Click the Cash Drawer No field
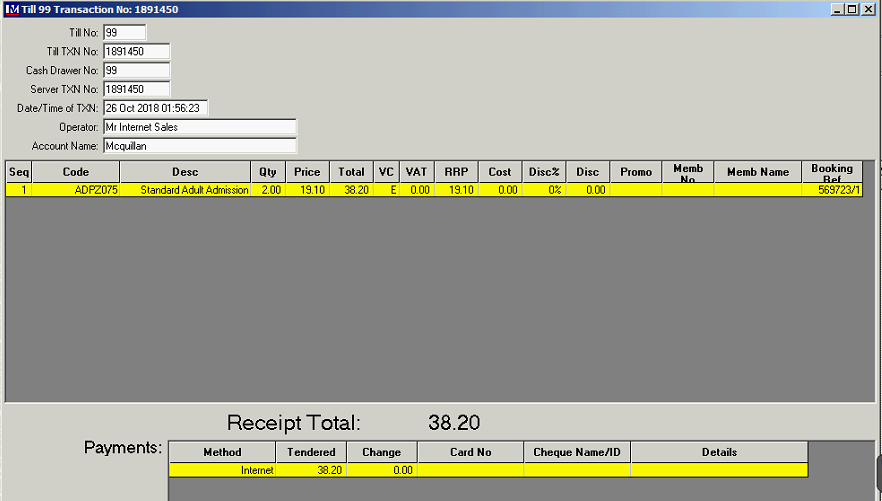Screen dimensions: 882x501 pos(137,70)
